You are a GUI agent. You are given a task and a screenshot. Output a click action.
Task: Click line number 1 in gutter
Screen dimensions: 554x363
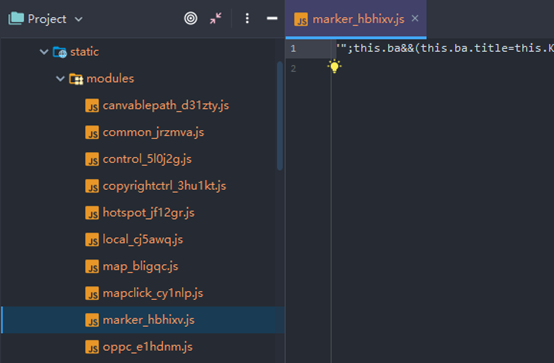[x=293, y=48]
